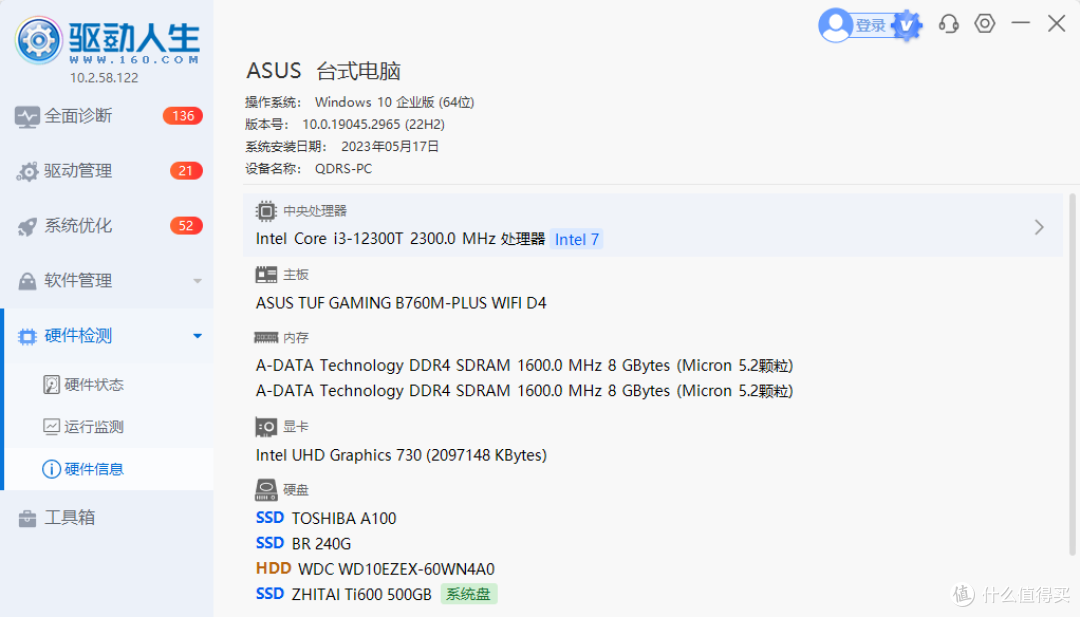Image resolution: width=1080 pixels, height=617 pixels.
Task: Click the 硬件检测 chip icon
Action: (x=27, y=337)
